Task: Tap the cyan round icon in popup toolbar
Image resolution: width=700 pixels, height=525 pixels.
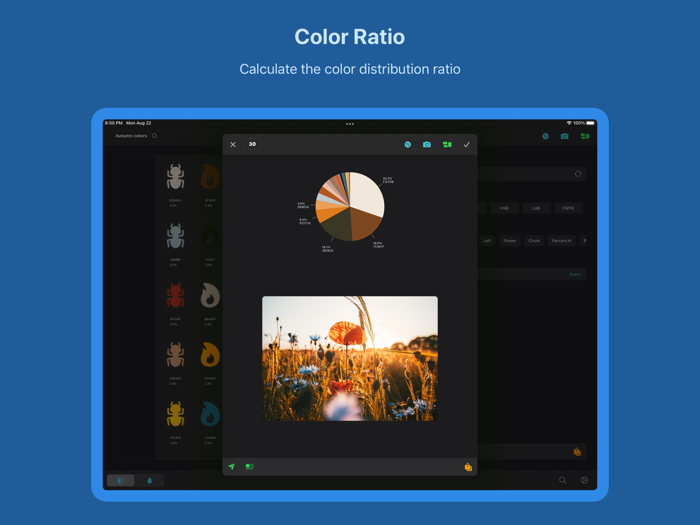Action: (x=408, y=144)
